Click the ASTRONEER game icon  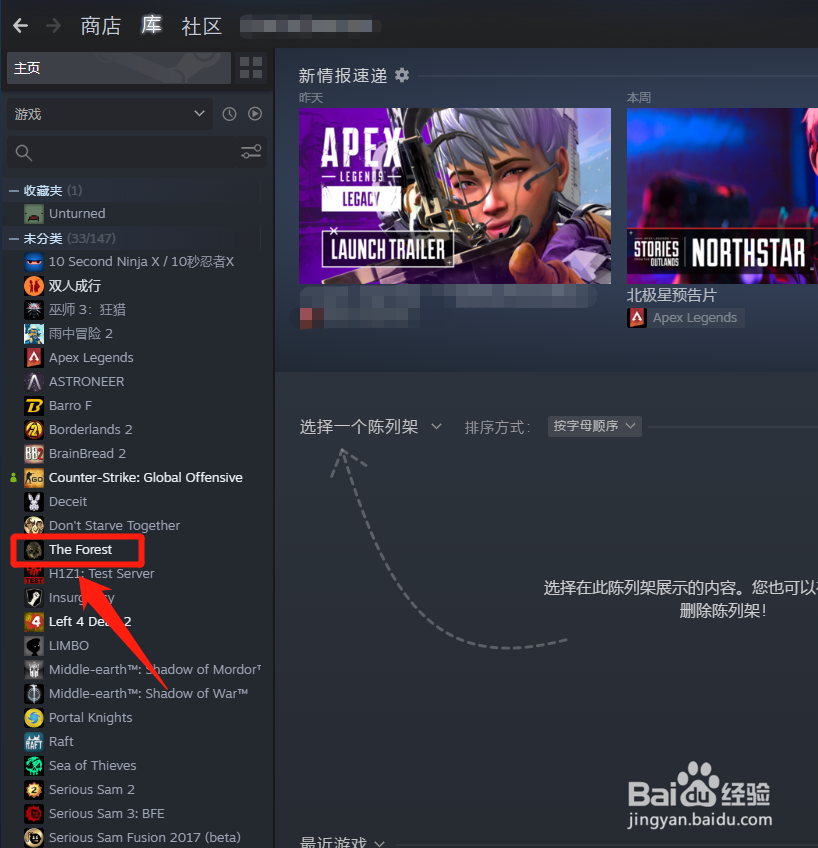34,382
